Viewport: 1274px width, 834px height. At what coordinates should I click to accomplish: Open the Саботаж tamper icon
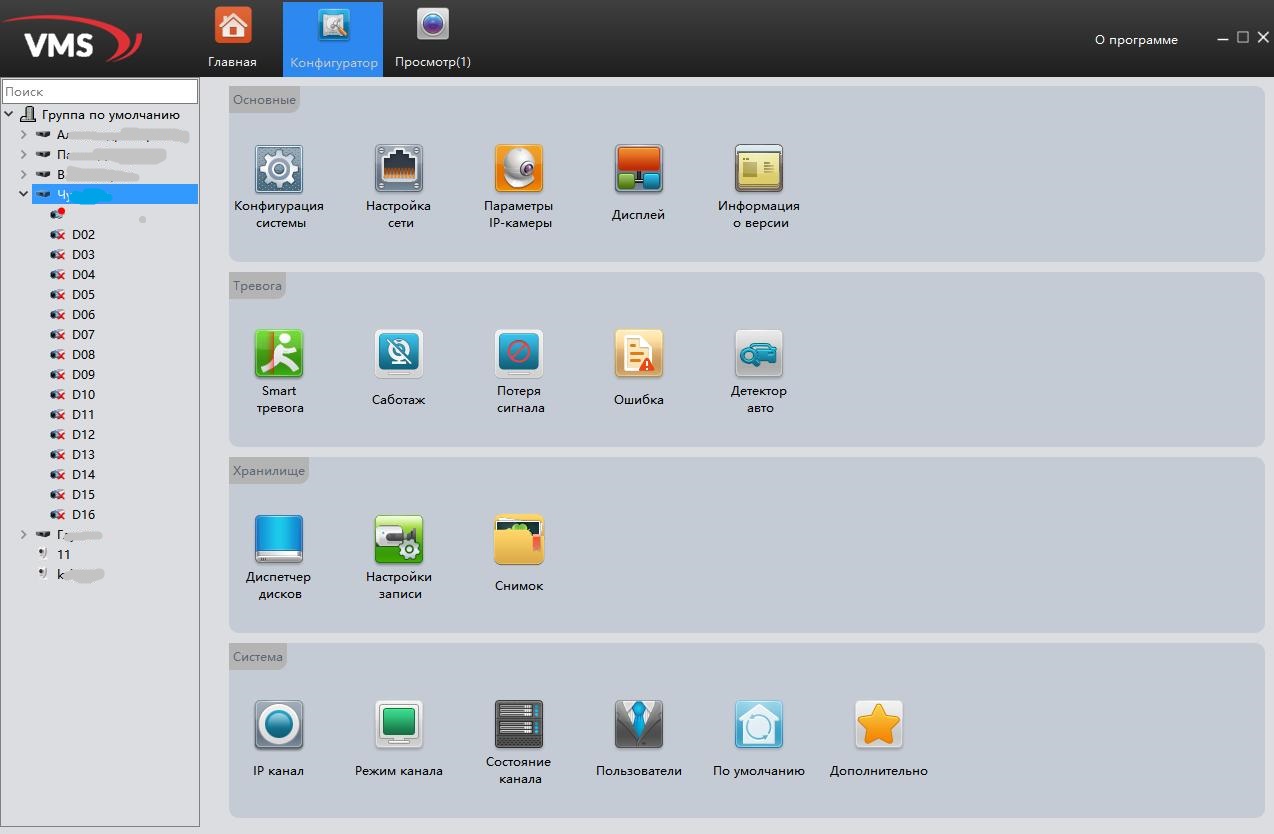pyautogui.click(x=398, y=354)
